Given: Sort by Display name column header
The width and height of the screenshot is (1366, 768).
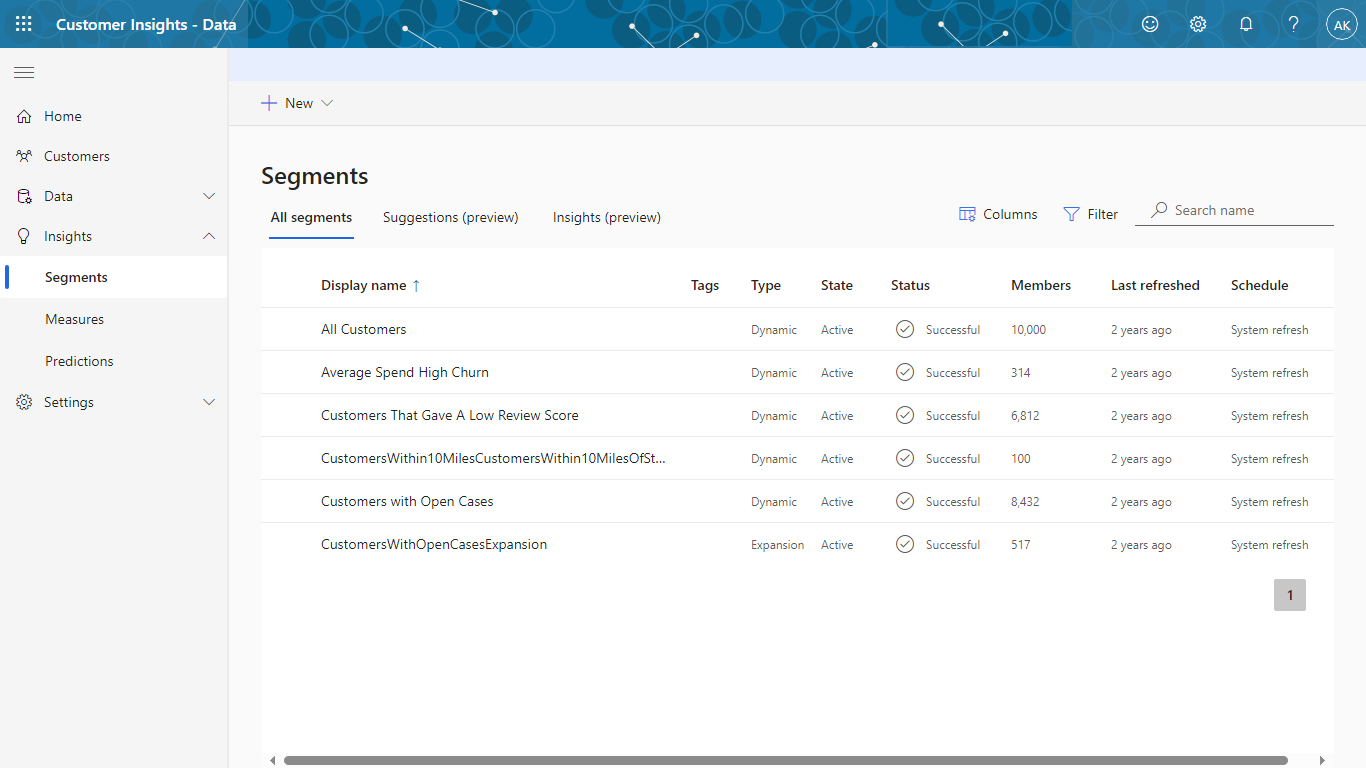Looking at the screenshot, I should (364, 285).
